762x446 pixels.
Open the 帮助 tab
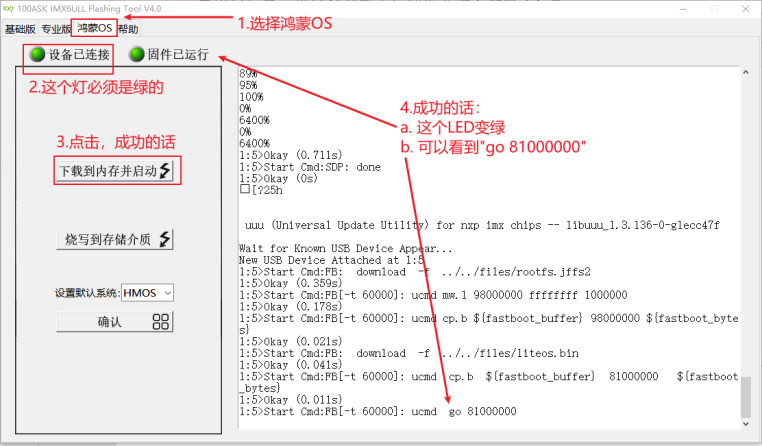128,29
